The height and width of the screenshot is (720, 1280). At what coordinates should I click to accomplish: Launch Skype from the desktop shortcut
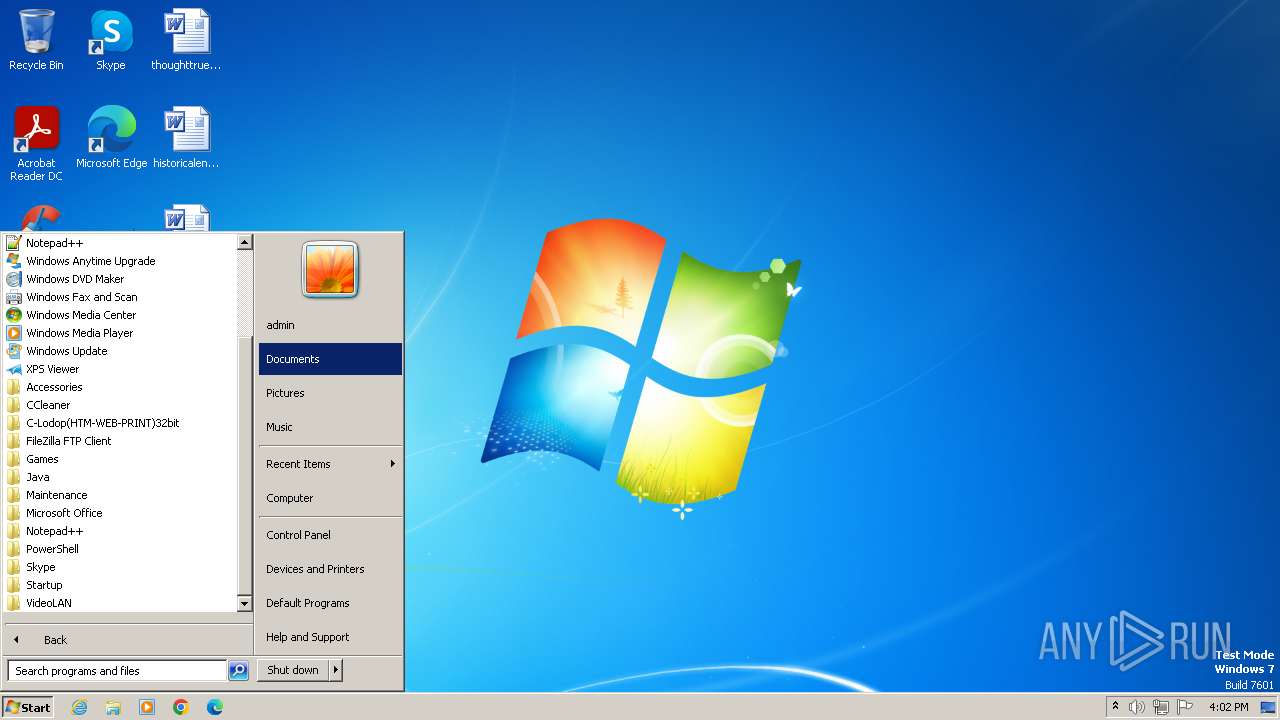(110, 40)
